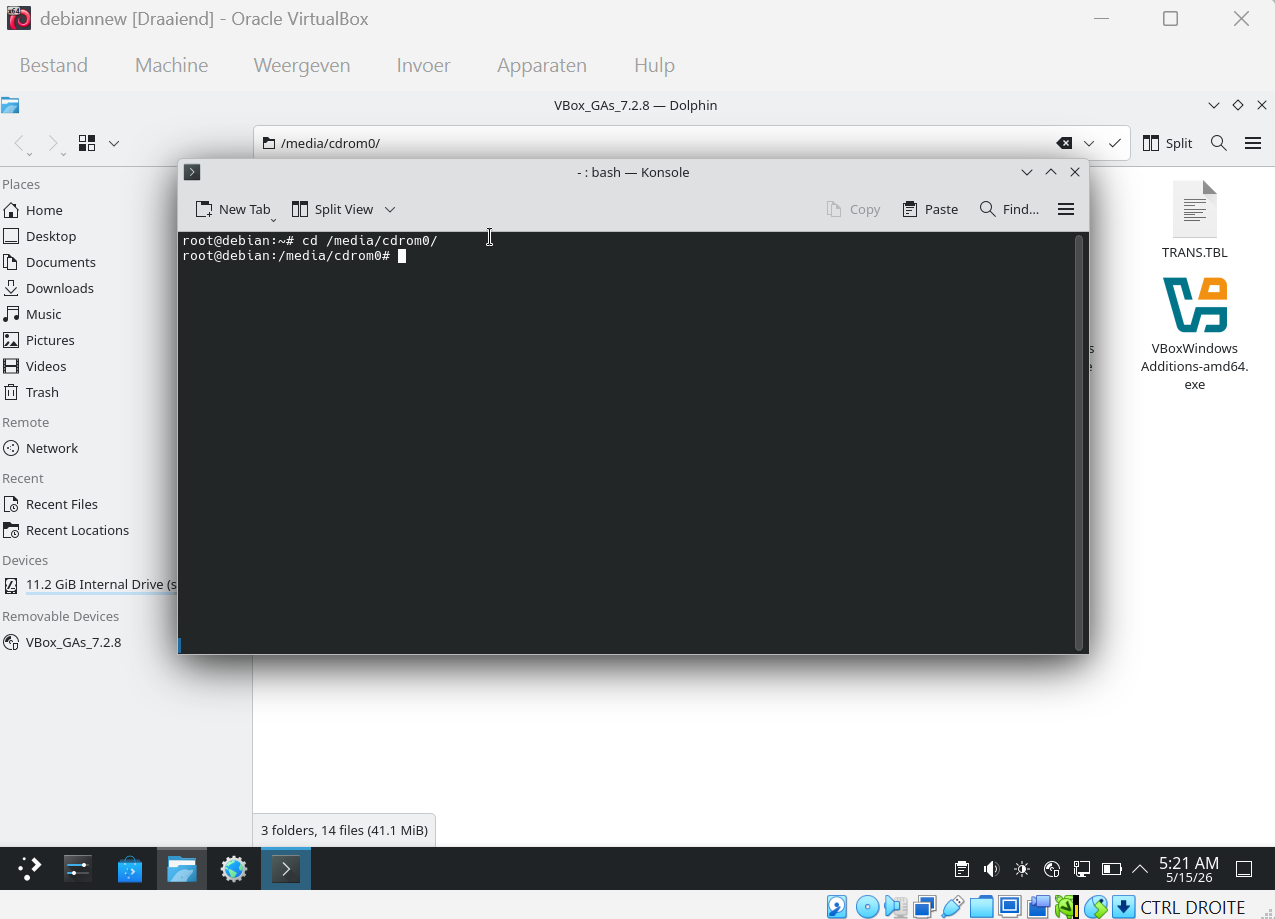This screenshot has height=919, width=1275.
Task: Open Find in Konsole toolbar
Action: 1009,209
